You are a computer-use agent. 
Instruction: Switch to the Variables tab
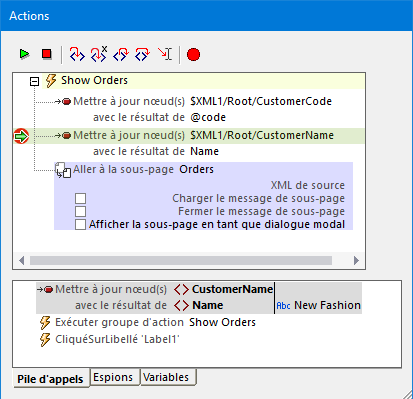(168, 377)
